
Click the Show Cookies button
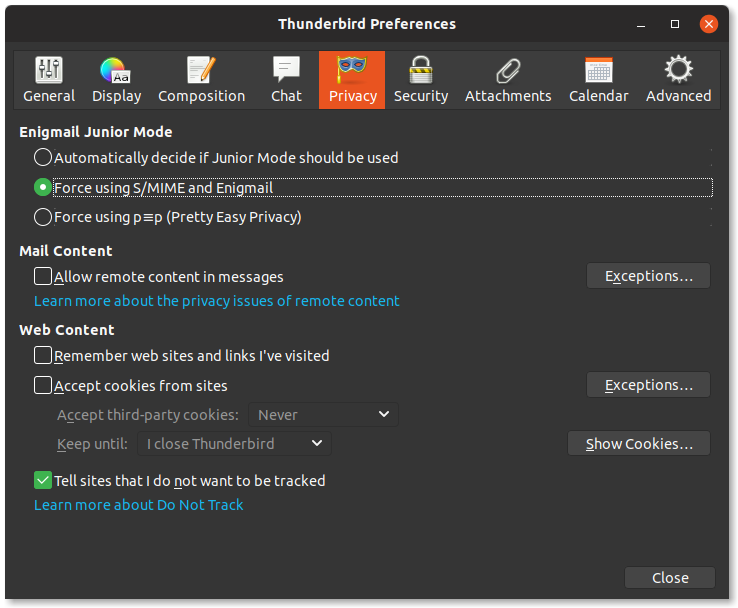click(639, 443)
